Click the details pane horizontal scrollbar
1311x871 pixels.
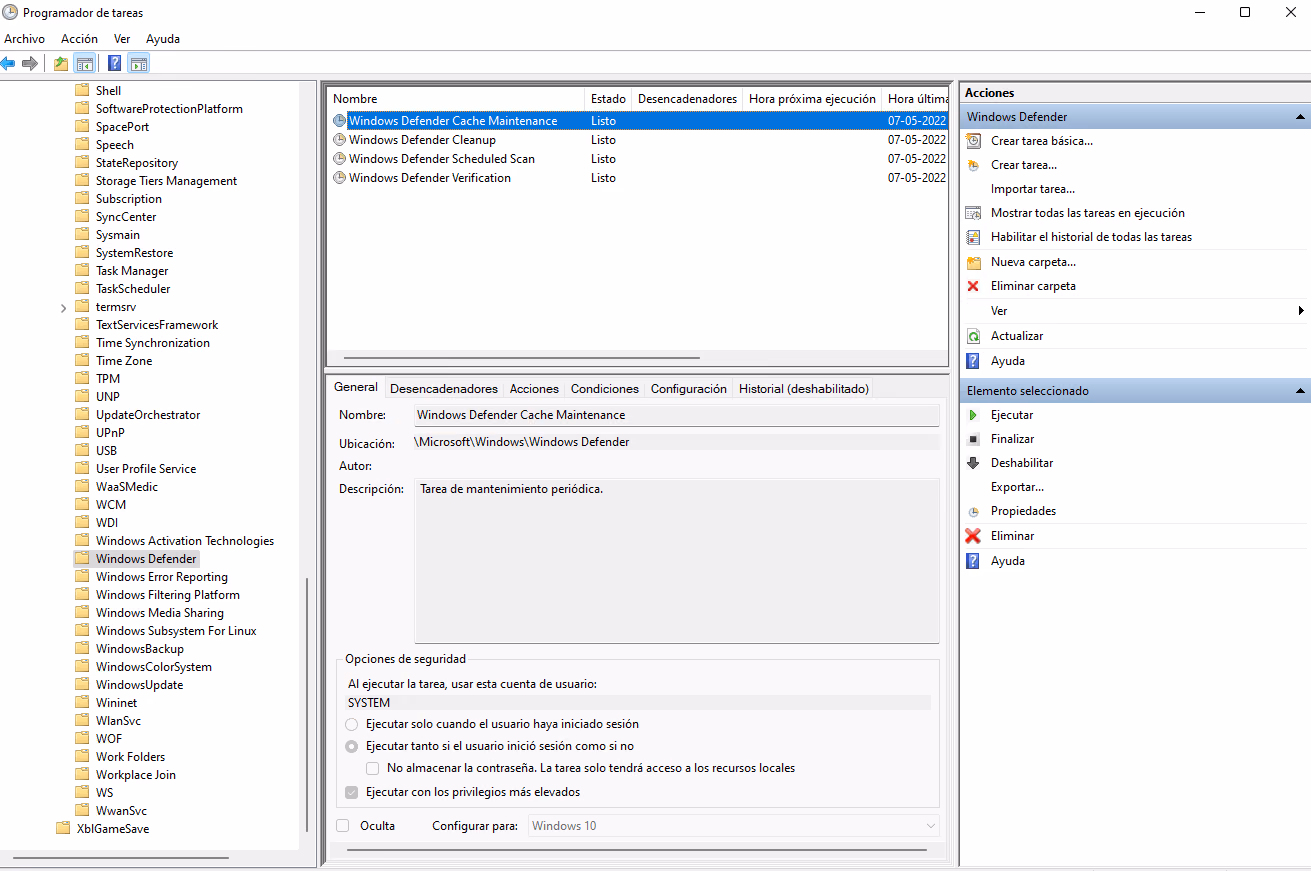click(635, 850)
